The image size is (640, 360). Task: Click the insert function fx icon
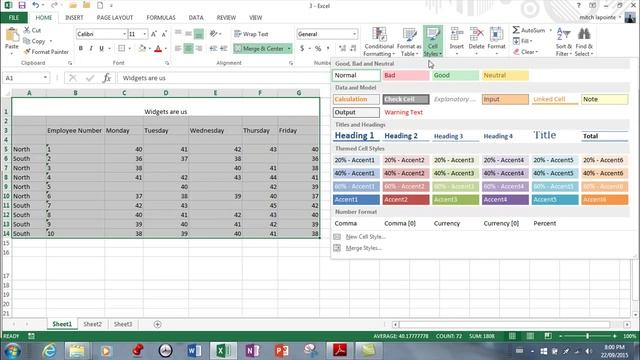pos(107,78)
